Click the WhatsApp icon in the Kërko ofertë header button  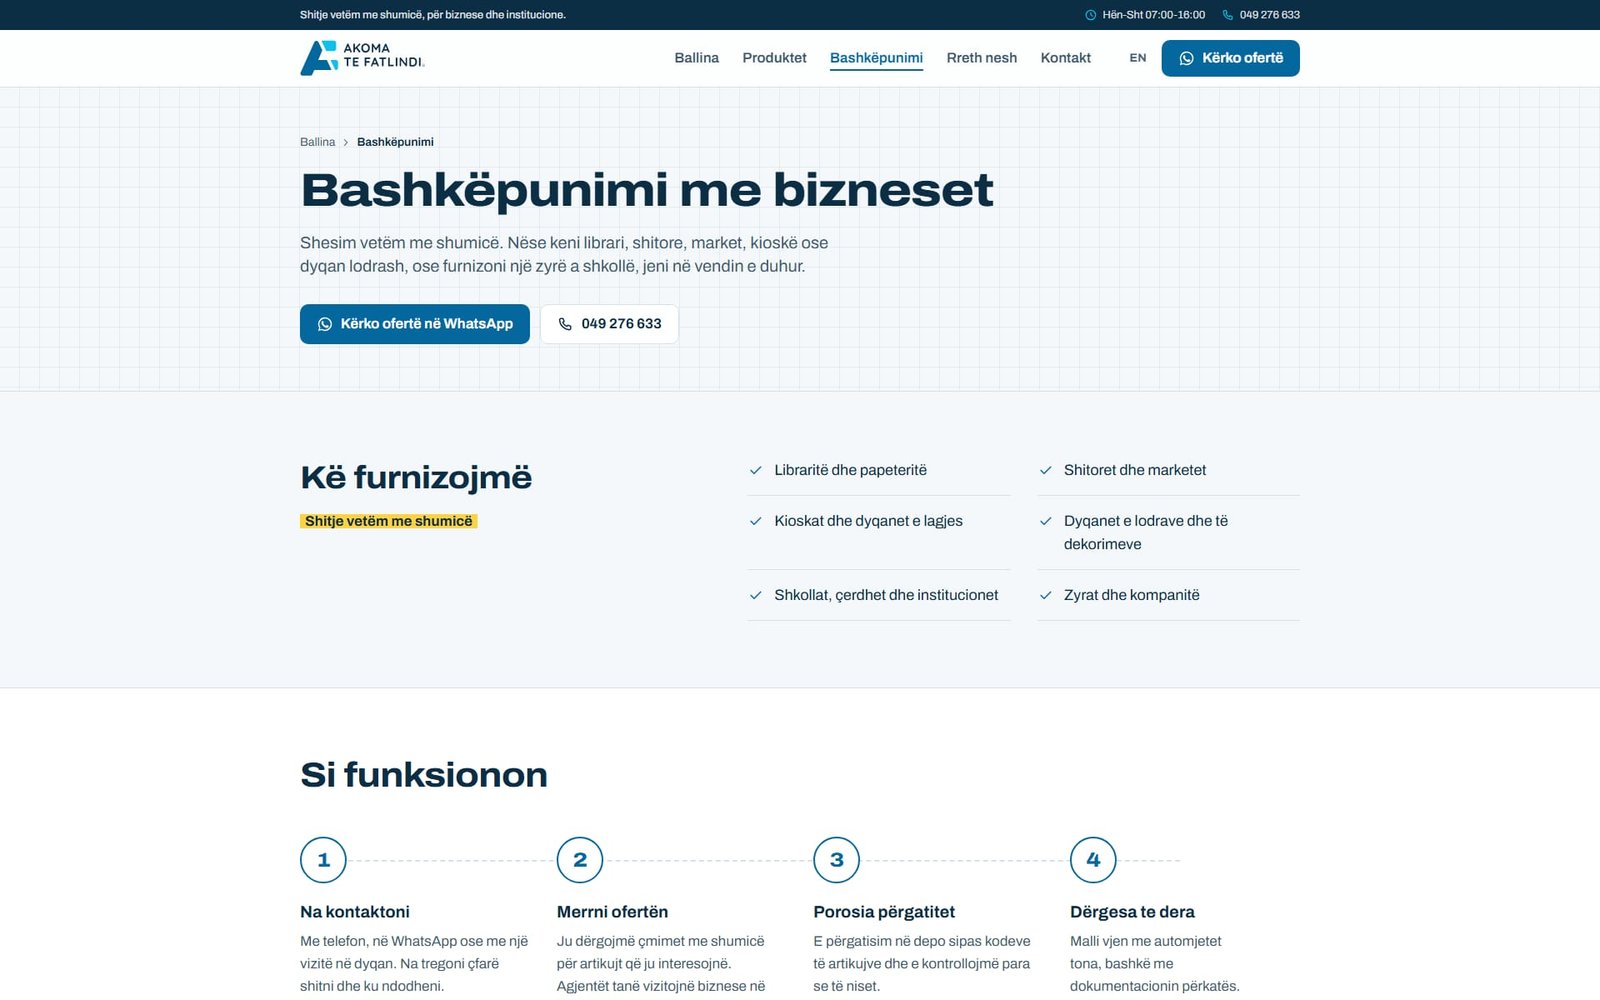pyautogui.click(x=1186, y=58)
